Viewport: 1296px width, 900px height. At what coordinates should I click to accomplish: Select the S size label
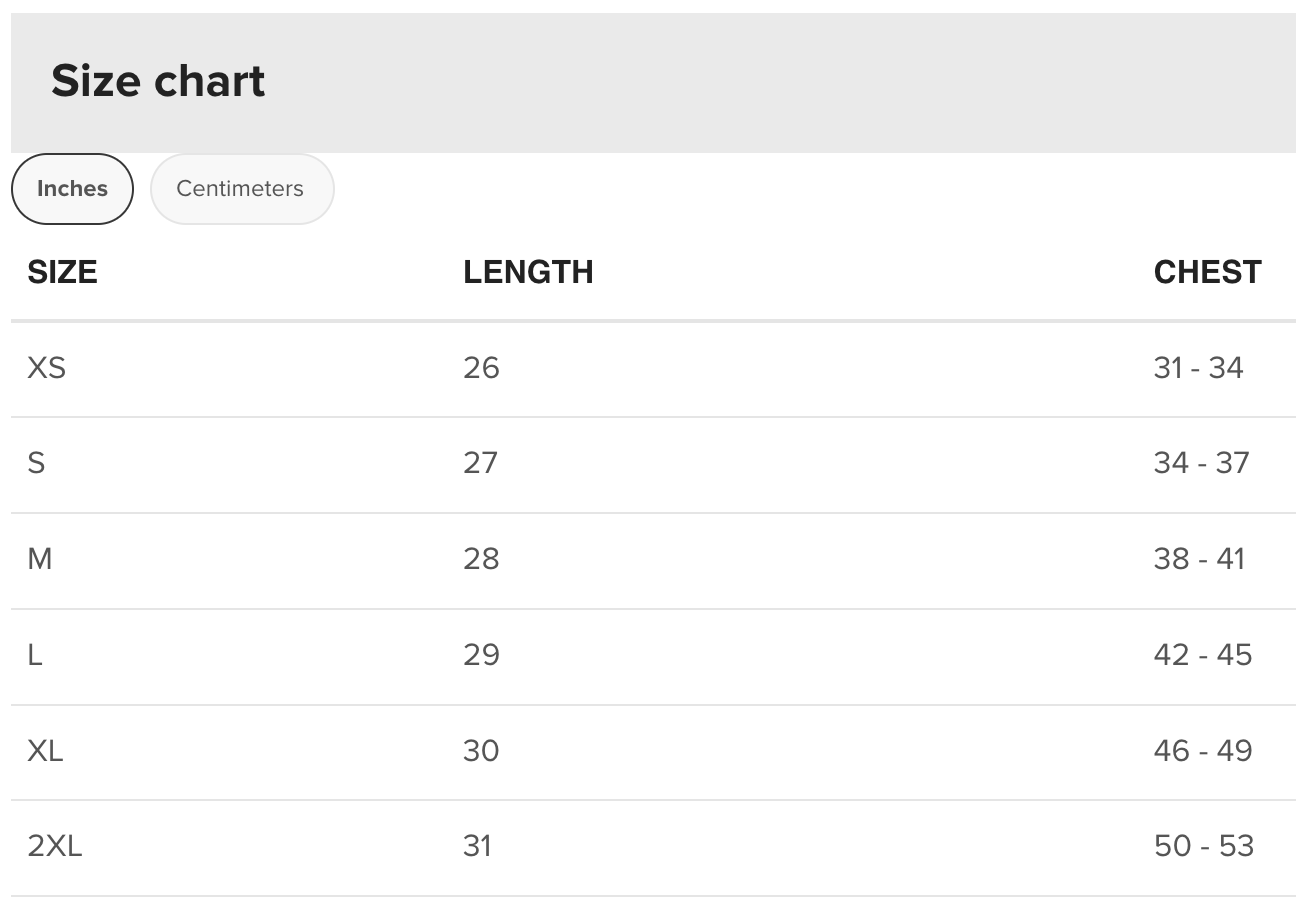[36, 463]
